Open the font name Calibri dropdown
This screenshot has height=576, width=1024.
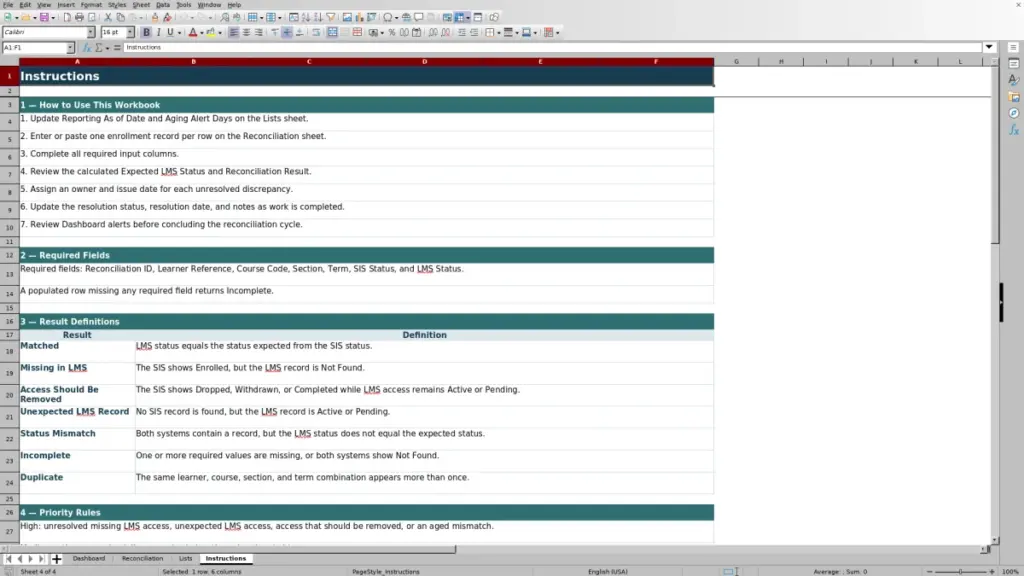point(91,32)
